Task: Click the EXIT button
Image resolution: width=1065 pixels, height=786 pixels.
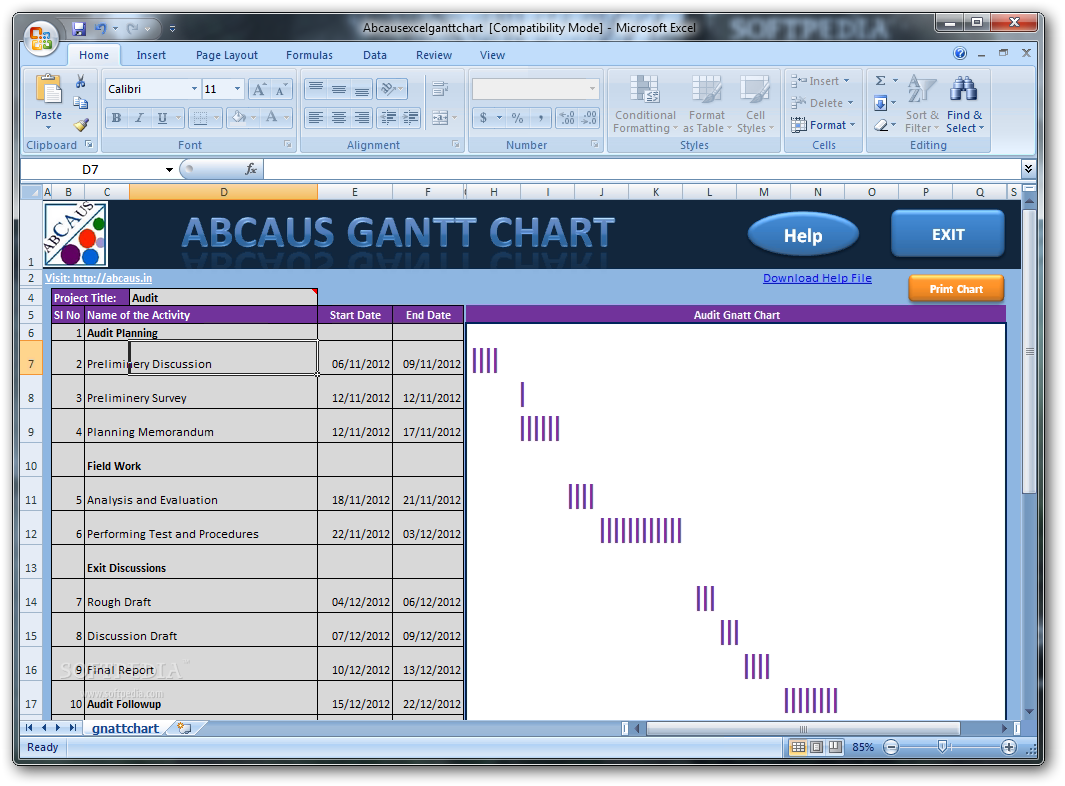Action: (947, 234)
